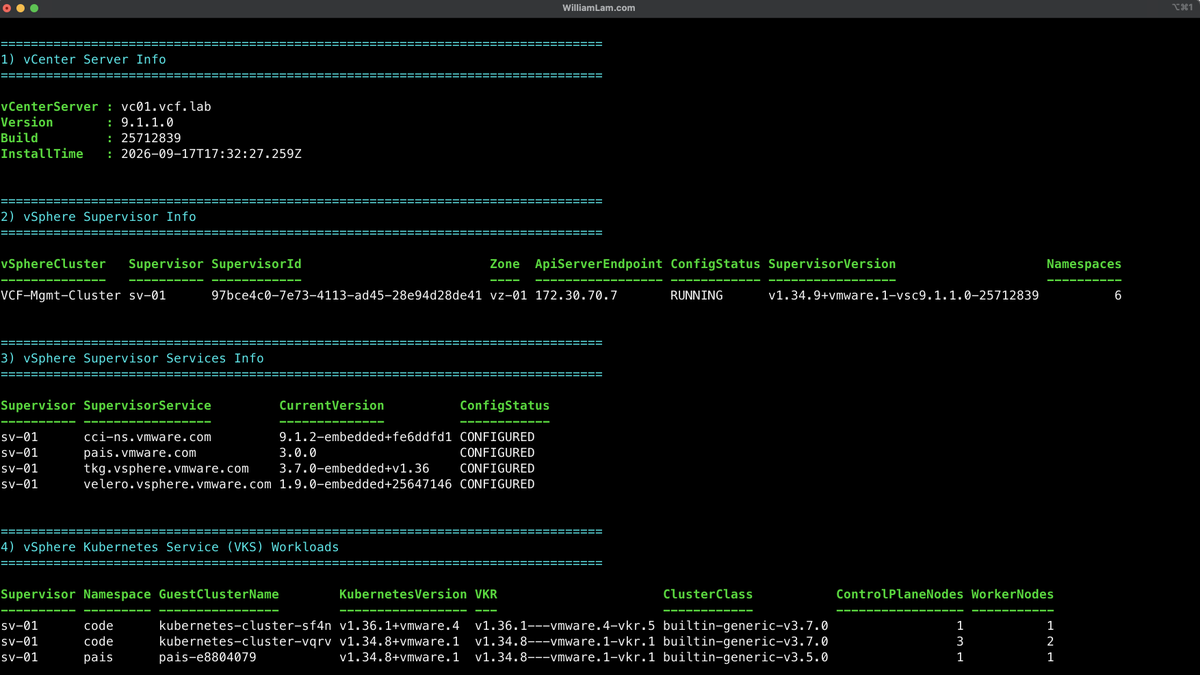Click the KubernetesVersion column header
Viewport: 1200px width, 675px height.
403,594
